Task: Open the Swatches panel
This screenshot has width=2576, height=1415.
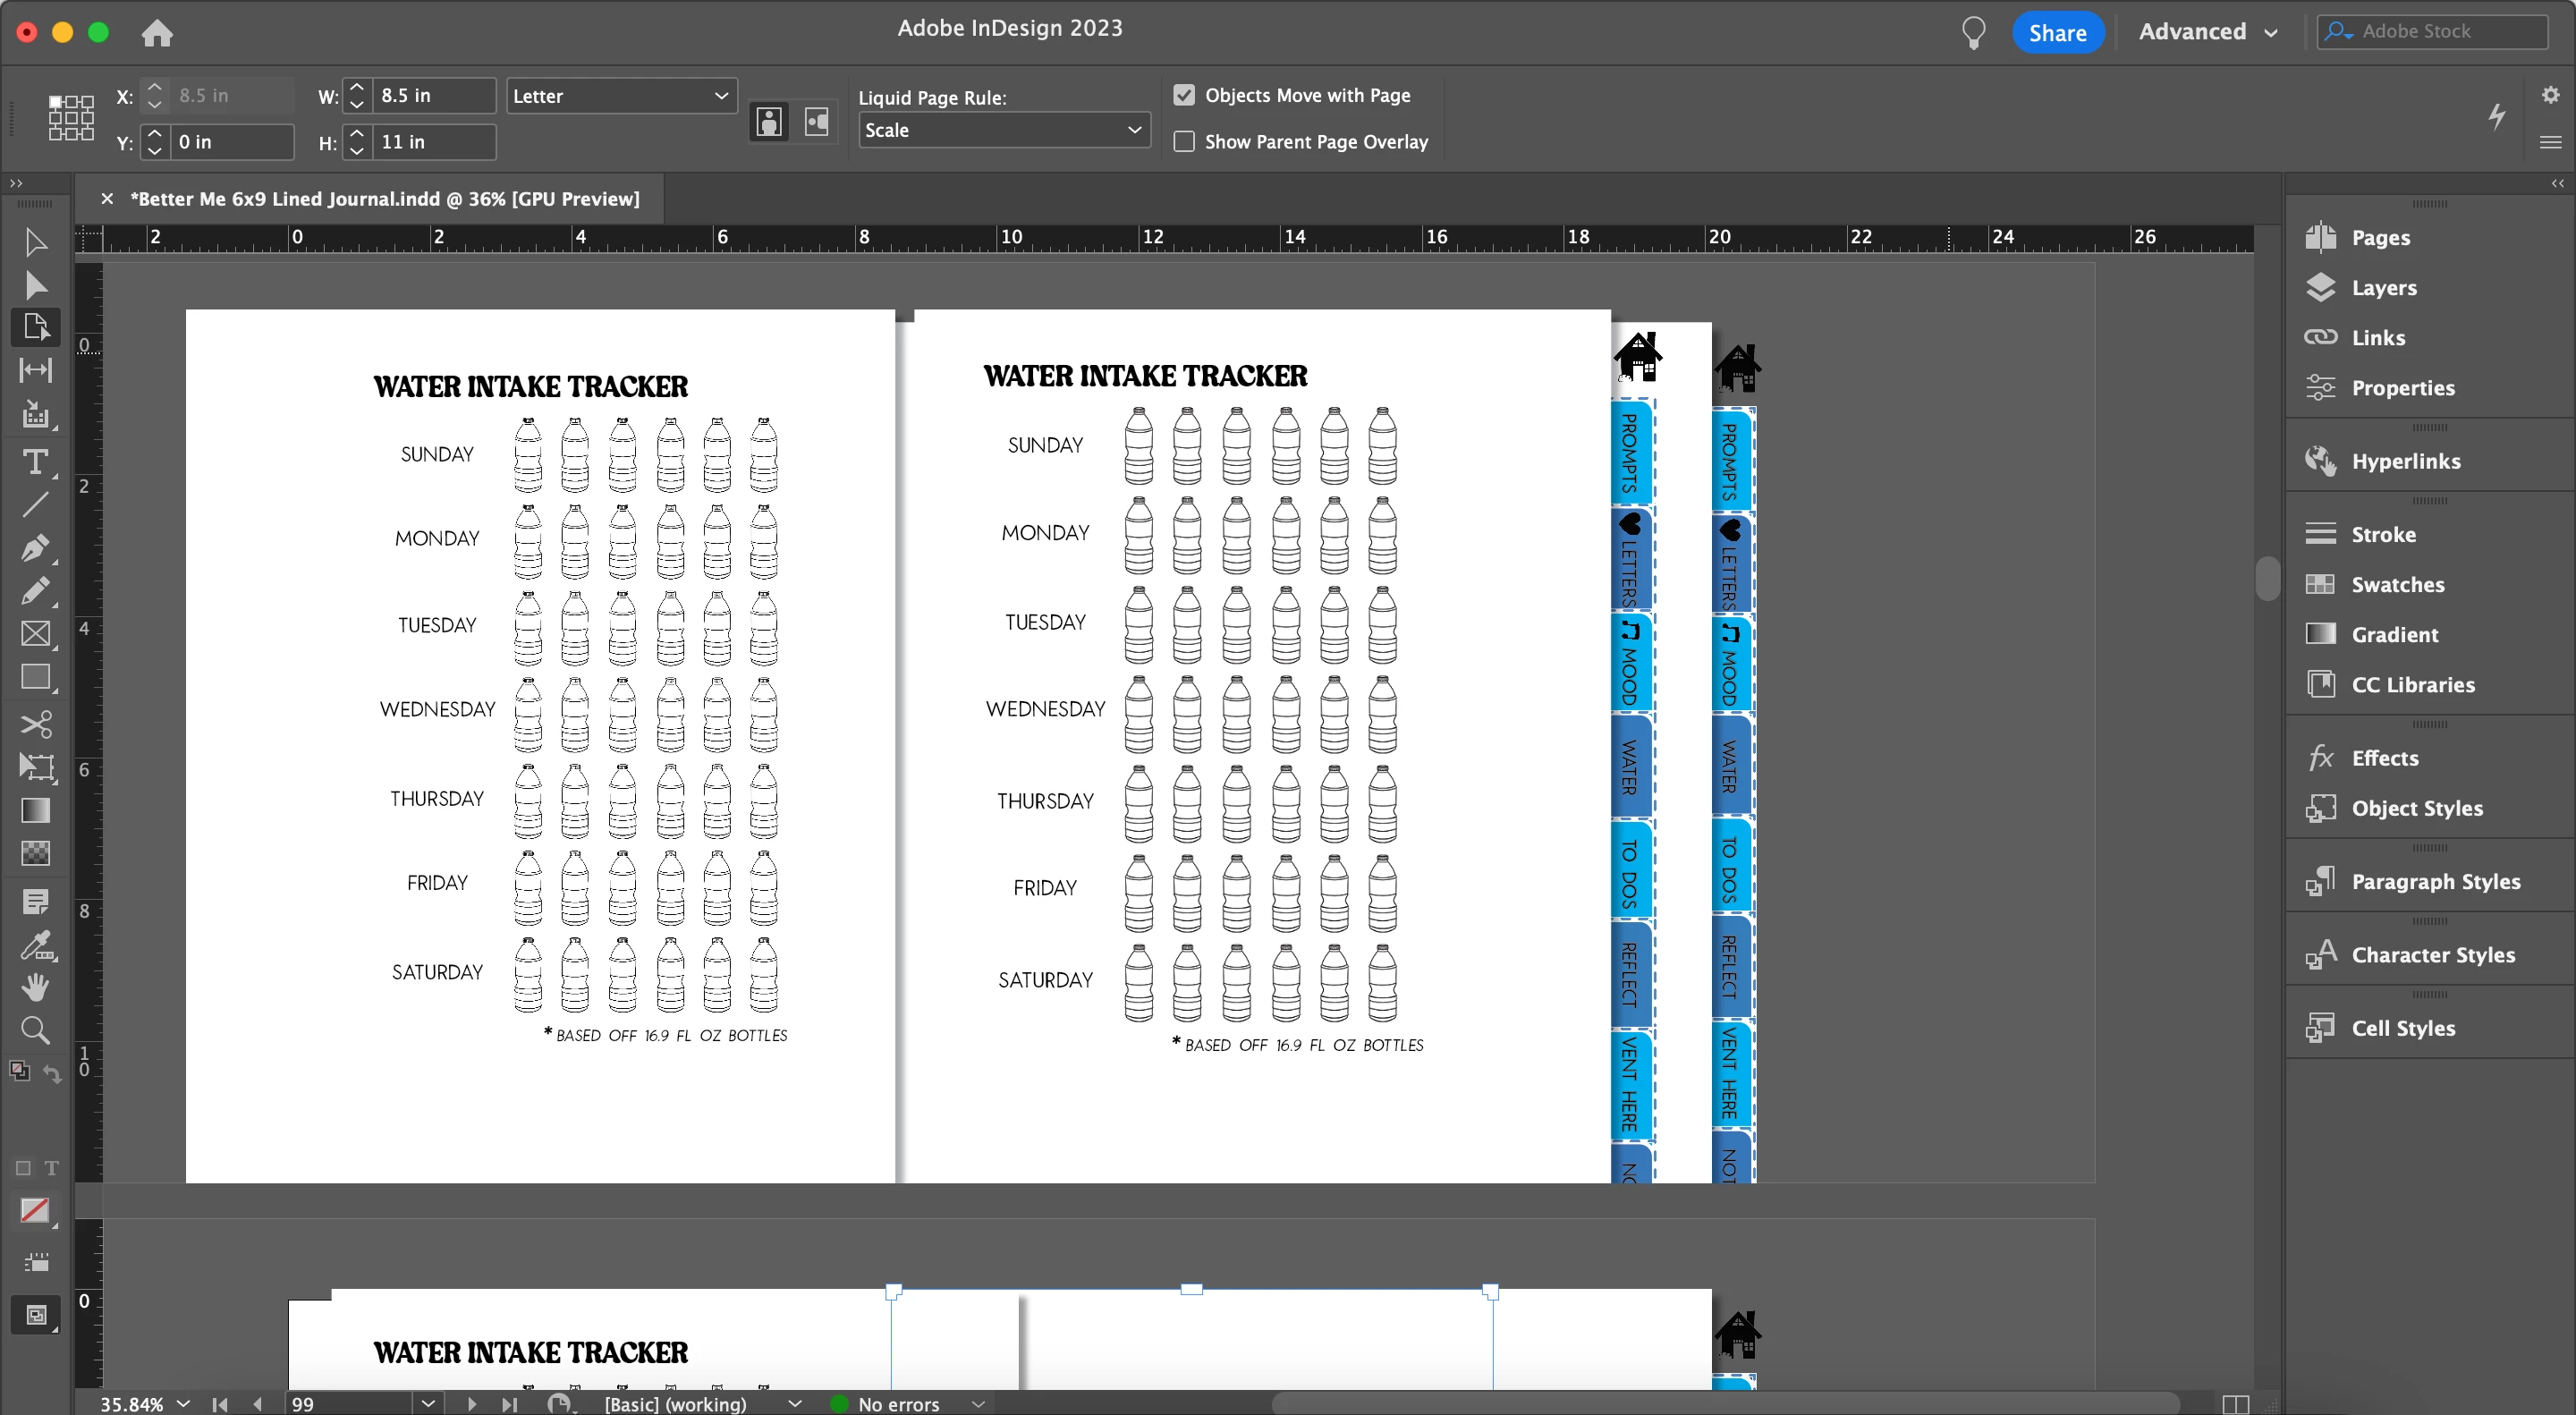Action: pyautogui.click(x=2397, y=584)
